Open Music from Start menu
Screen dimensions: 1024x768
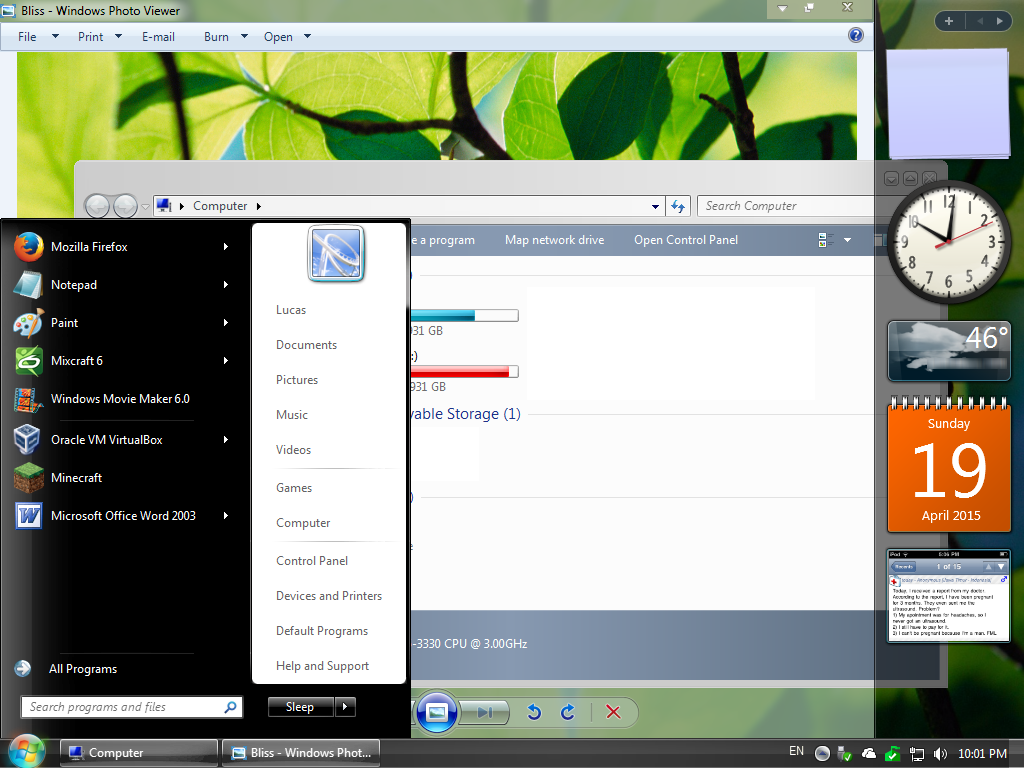(x=291, y=415)
